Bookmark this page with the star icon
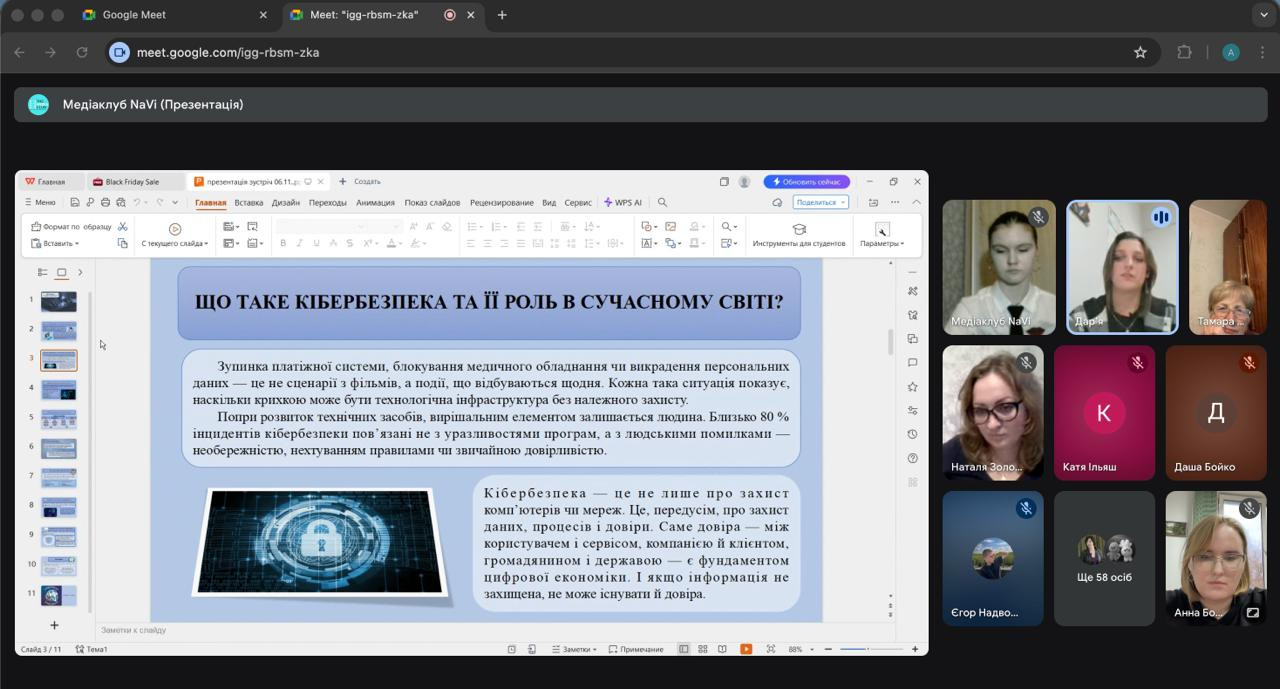 (1140, 52)
